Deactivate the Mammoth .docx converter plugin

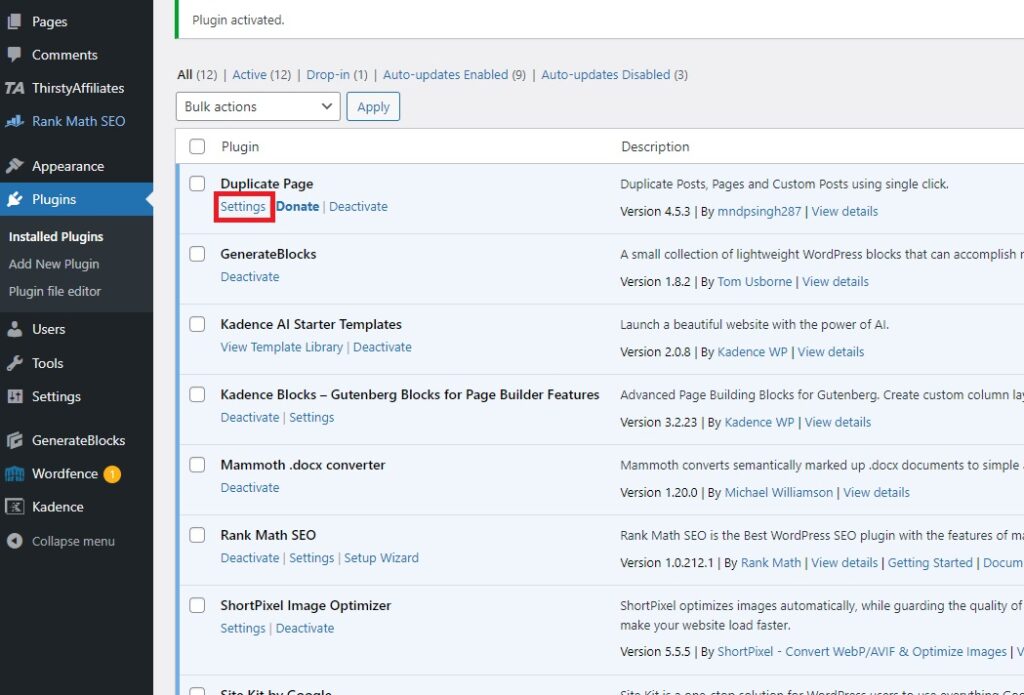[249, 487]
